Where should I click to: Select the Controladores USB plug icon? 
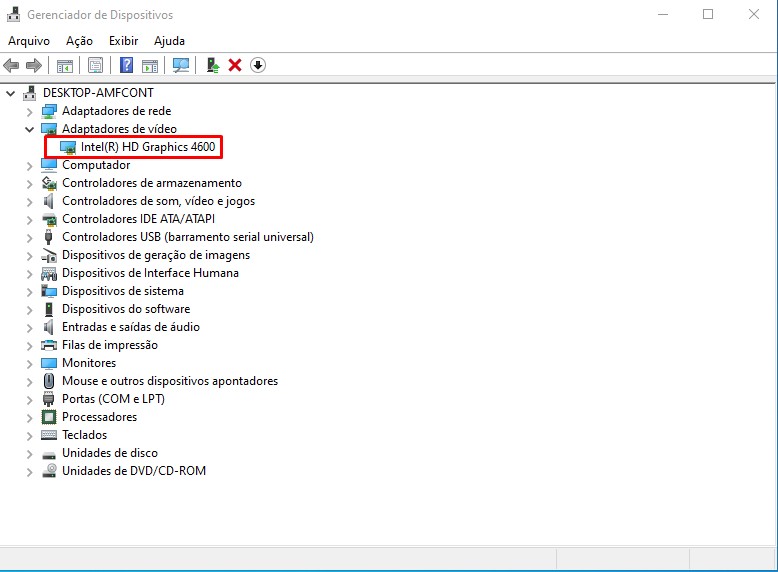tap(49, 237)
